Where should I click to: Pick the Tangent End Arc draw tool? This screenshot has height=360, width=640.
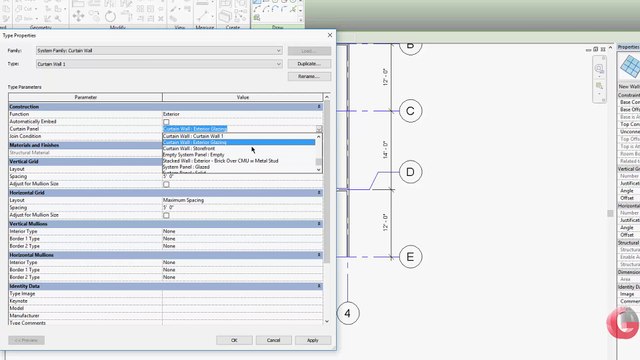tap(275, 9)
